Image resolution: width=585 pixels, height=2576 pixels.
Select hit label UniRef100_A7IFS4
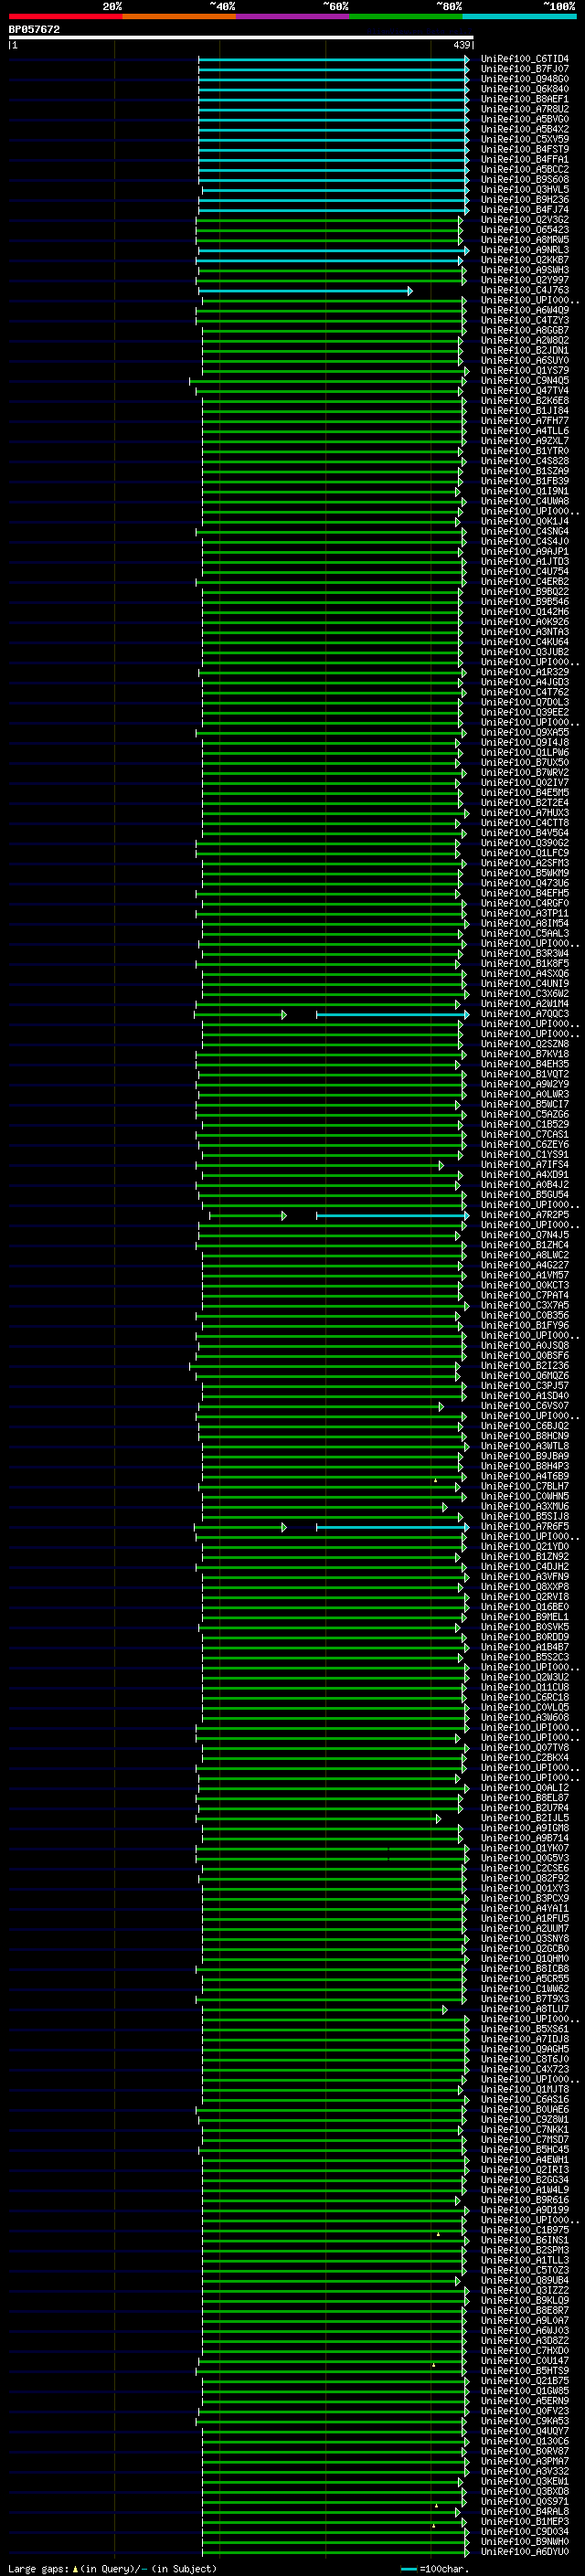click(x=525, y=1165)
